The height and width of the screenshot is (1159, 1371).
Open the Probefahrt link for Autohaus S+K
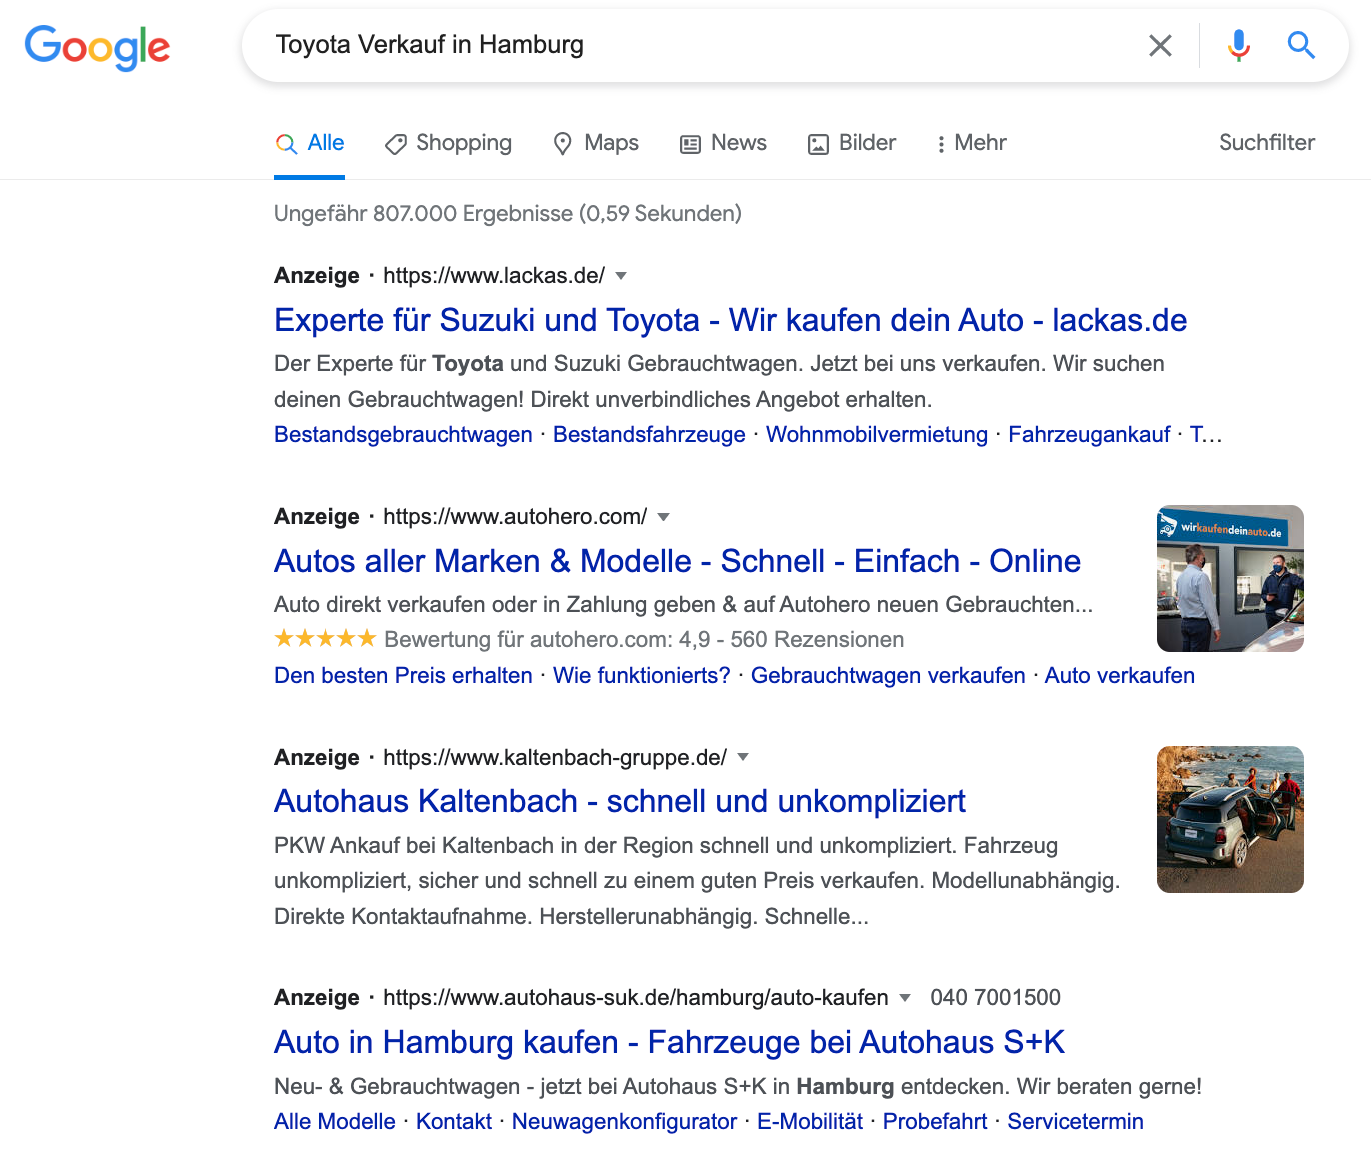(x=934, y=1122)
